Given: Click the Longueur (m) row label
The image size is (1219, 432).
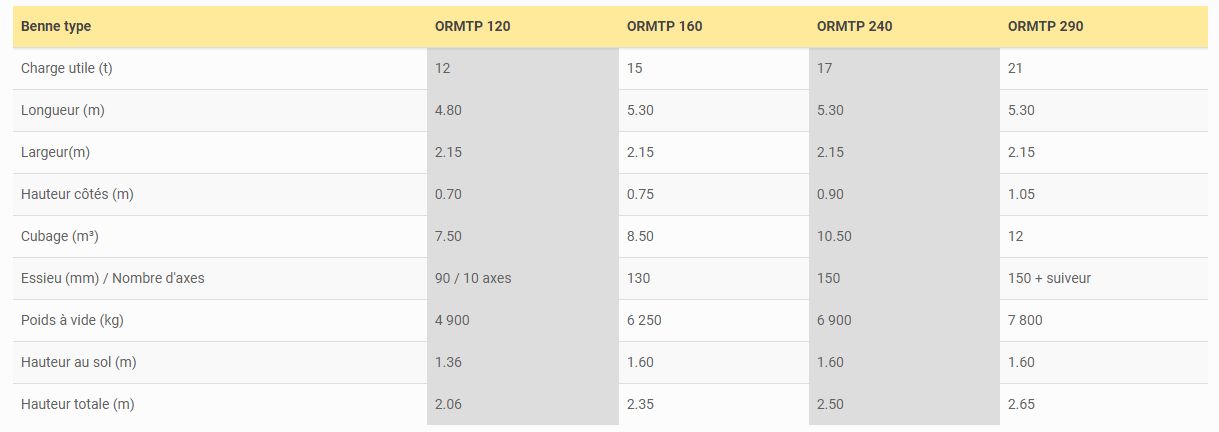Looking at the screenshot, I should pos(63,110).
